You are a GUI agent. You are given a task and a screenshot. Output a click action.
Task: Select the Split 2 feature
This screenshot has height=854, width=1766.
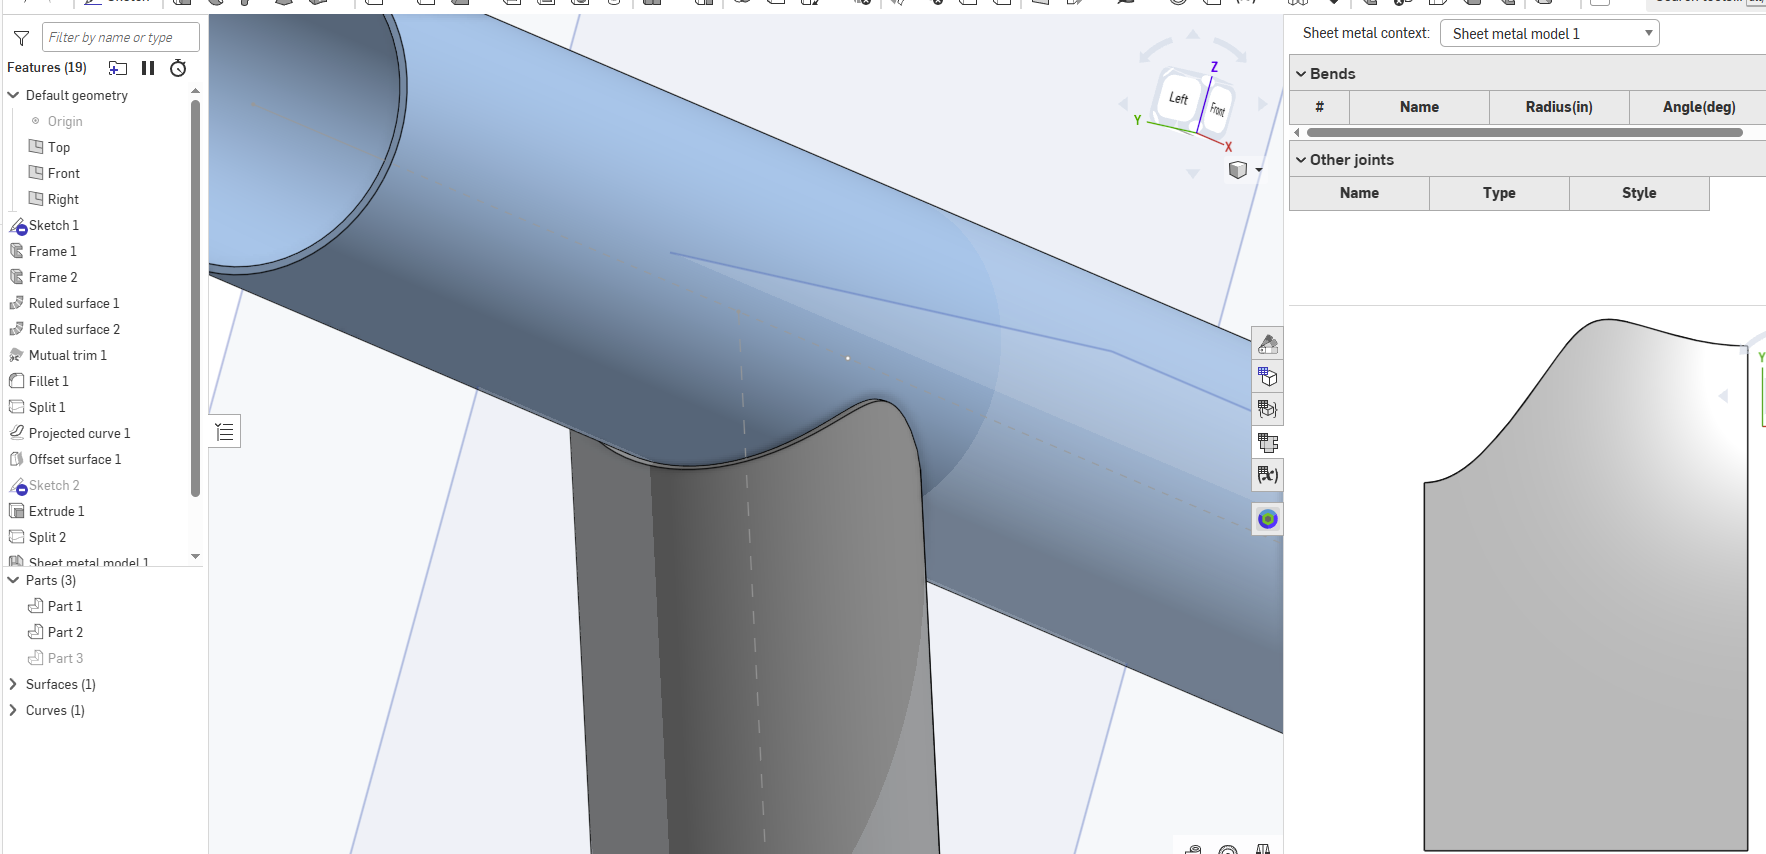pos(47,537)
